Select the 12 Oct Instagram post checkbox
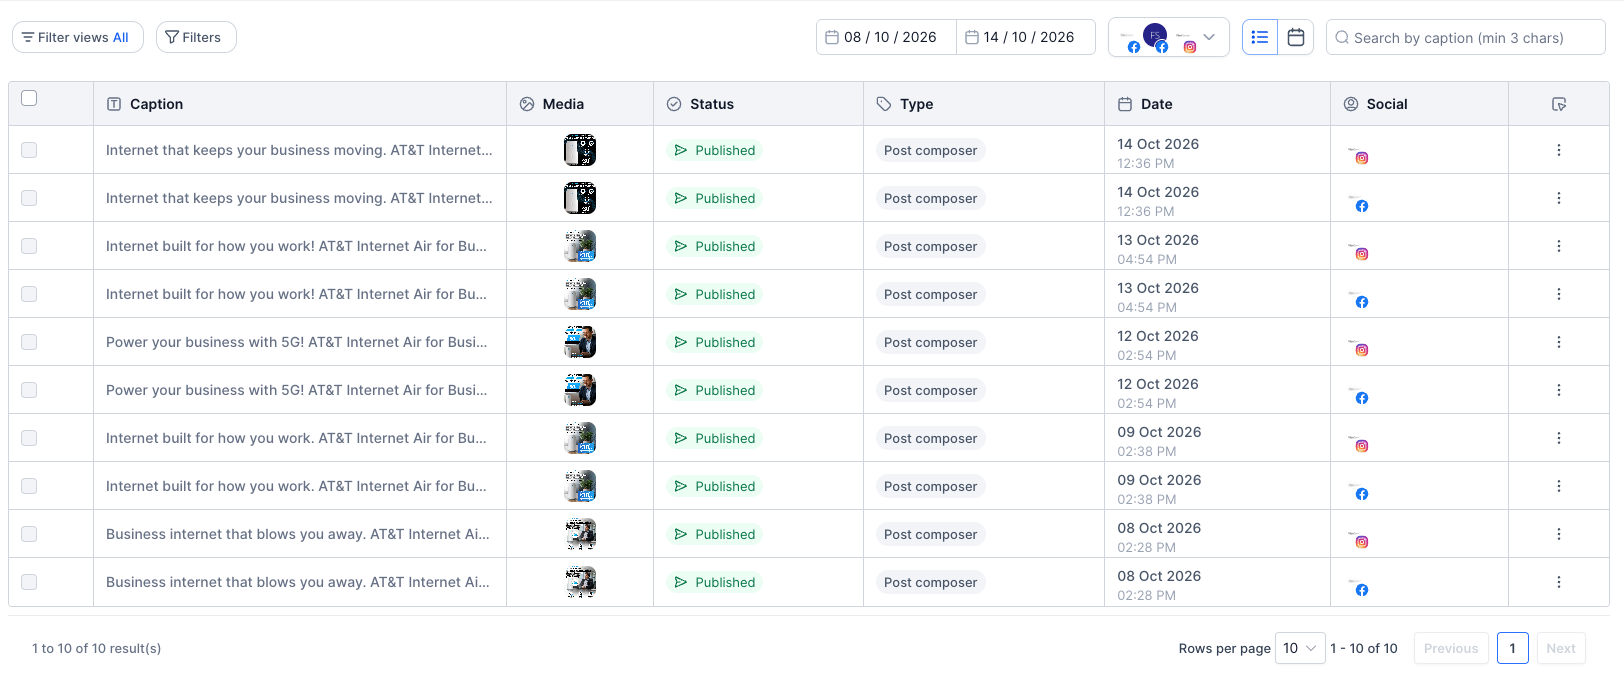Viewport: 1624px width, 674px height. click(x=29, y=342)
